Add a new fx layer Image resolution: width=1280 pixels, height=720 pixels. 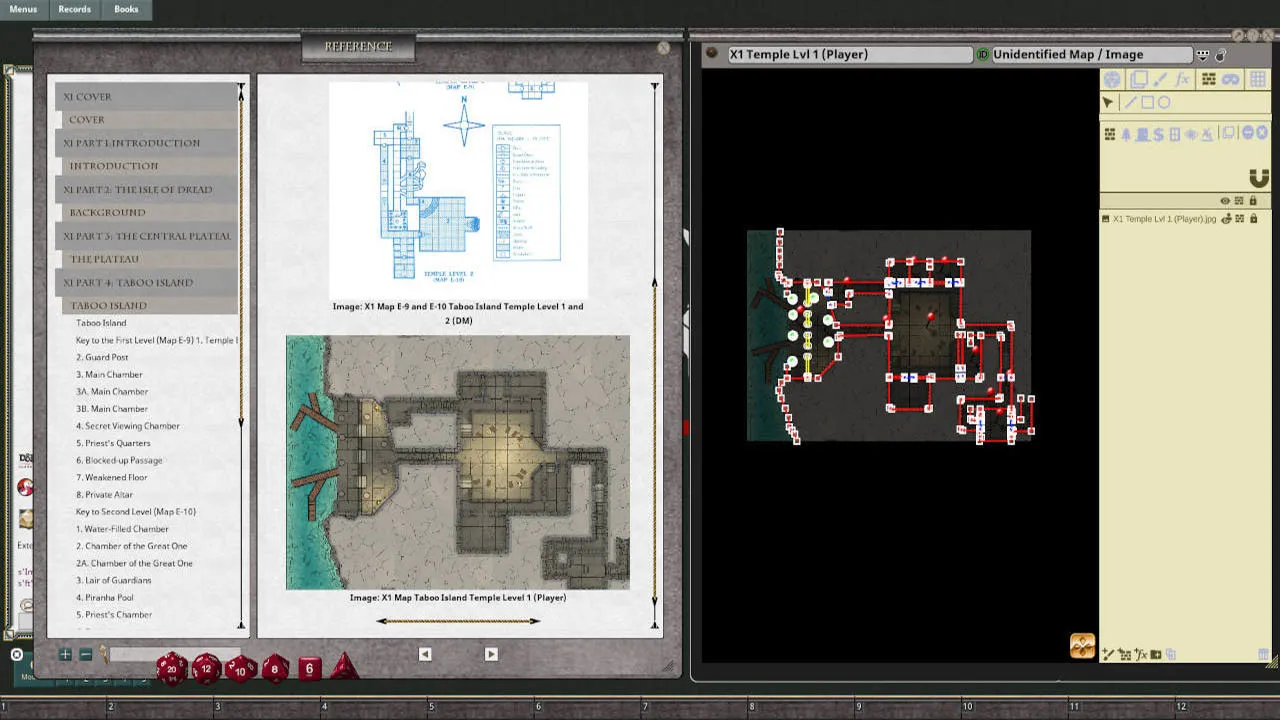[x=1141, y=654]
